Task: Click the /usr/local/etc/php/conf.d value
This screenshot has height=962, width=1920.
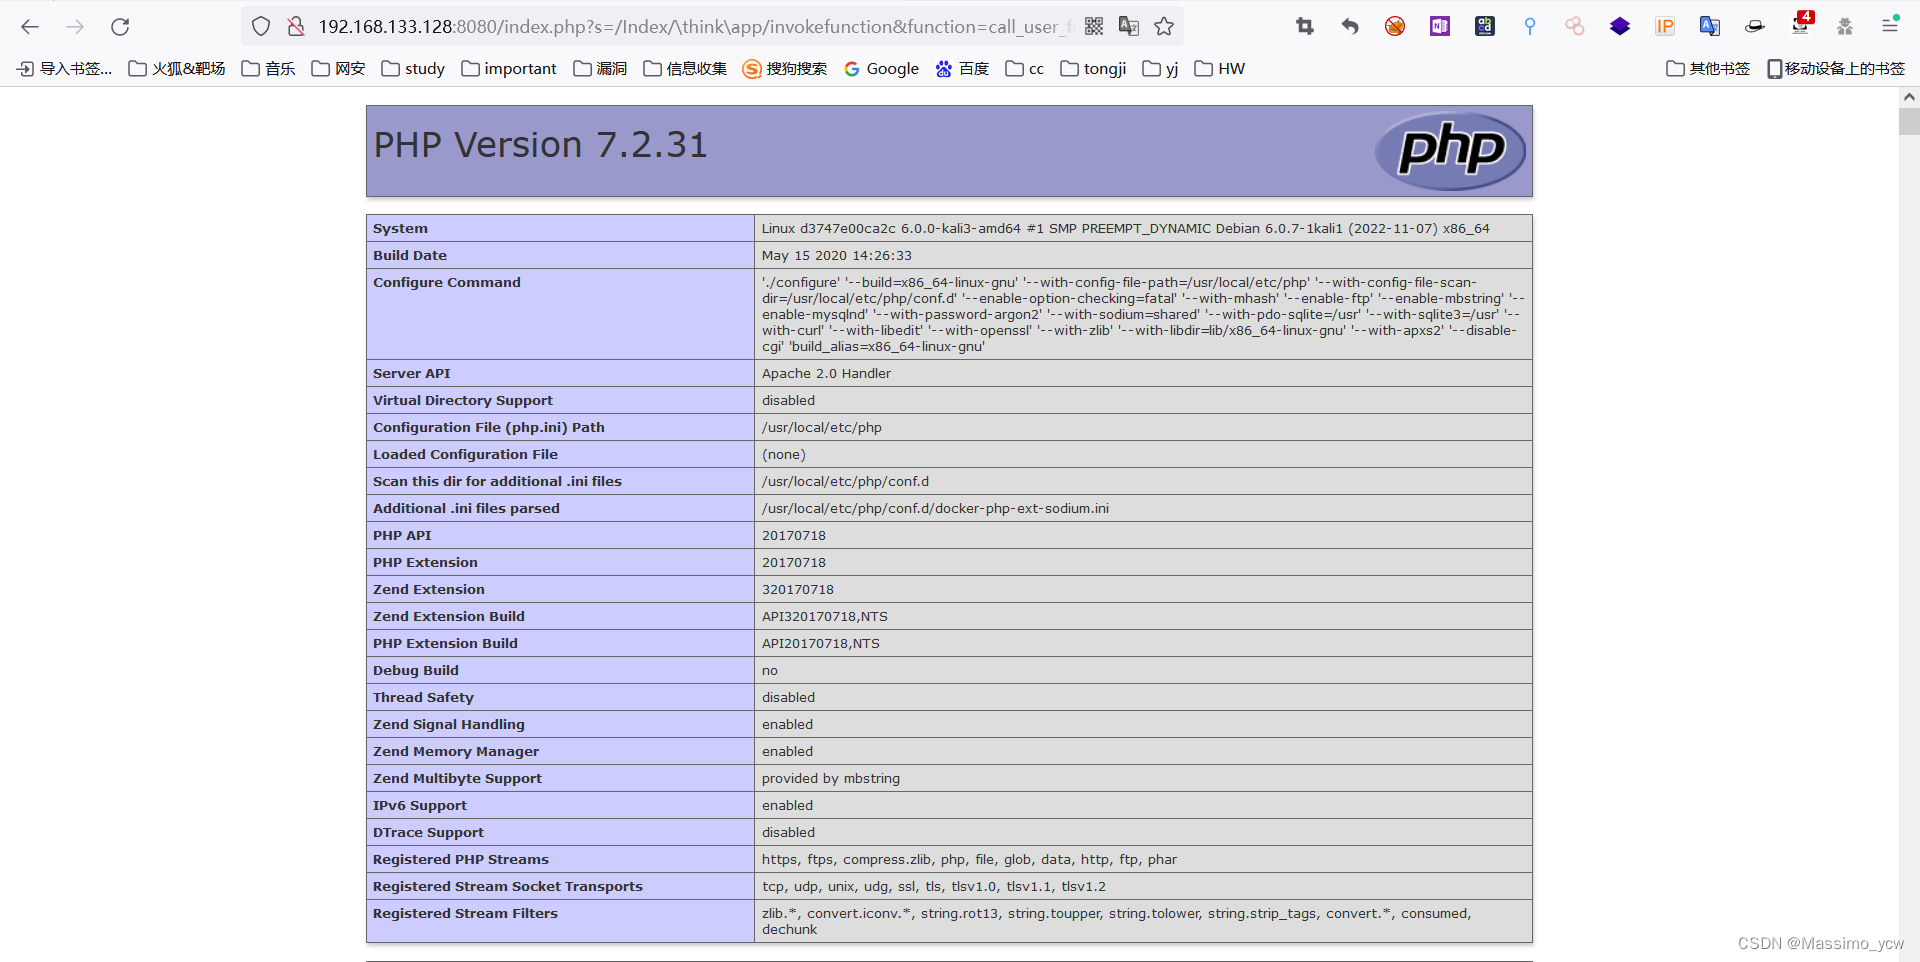Action: pos(845,482)
